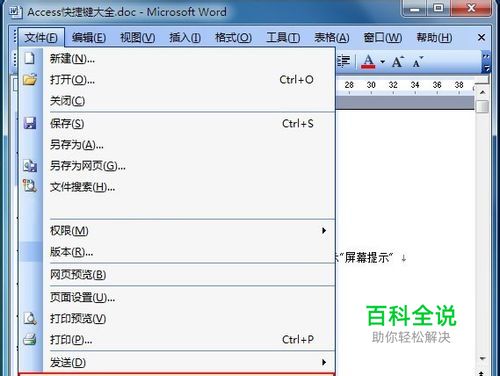Open the toolbar options overflow button
The image size is (500, 376).
[x=486, y=62]
